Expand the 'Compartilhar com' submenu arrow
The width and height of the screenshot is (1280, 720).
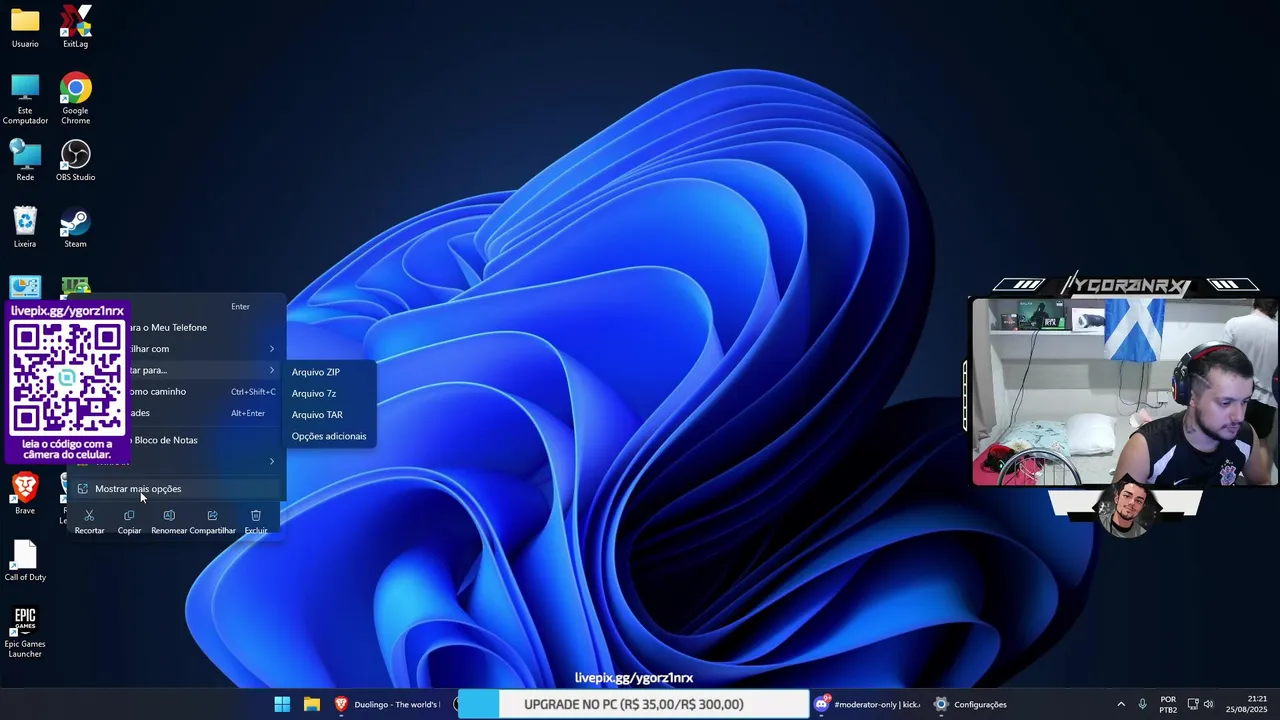[x=271, y=349]
